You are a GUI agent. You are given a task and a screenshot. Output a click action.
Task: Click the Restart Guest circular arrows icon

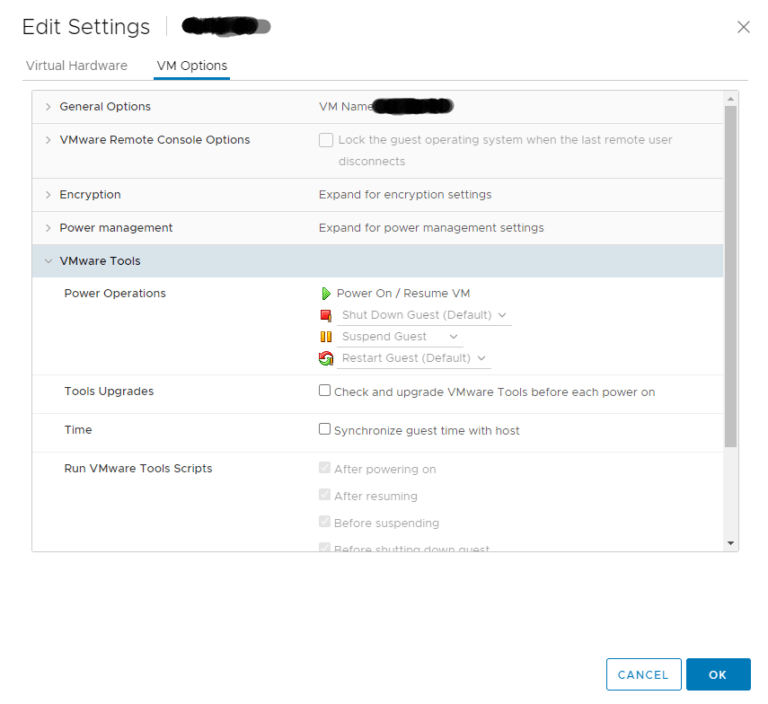point(326,358)
